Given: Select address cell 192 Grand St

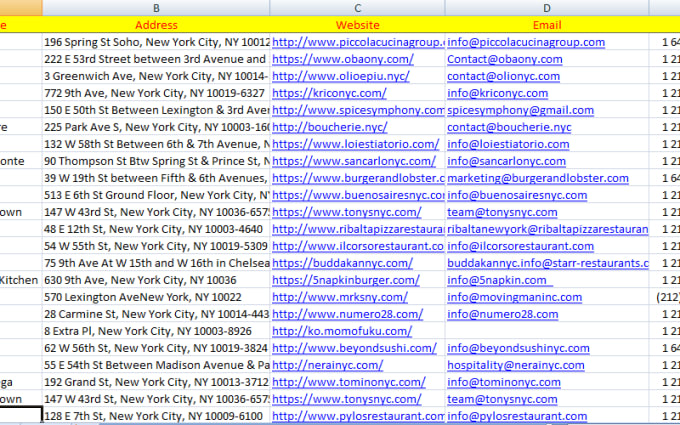Looking at the screenshot, I should point(156,382).
